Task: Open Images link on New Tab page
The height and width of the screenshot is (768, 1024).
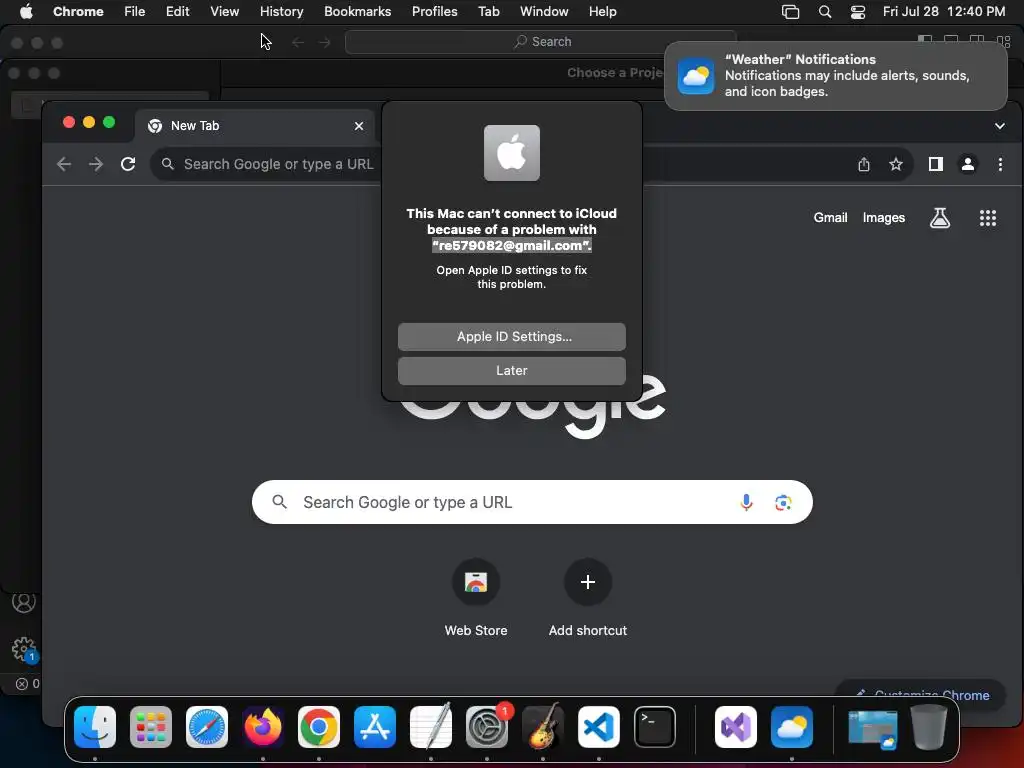Action: (884, 217)
